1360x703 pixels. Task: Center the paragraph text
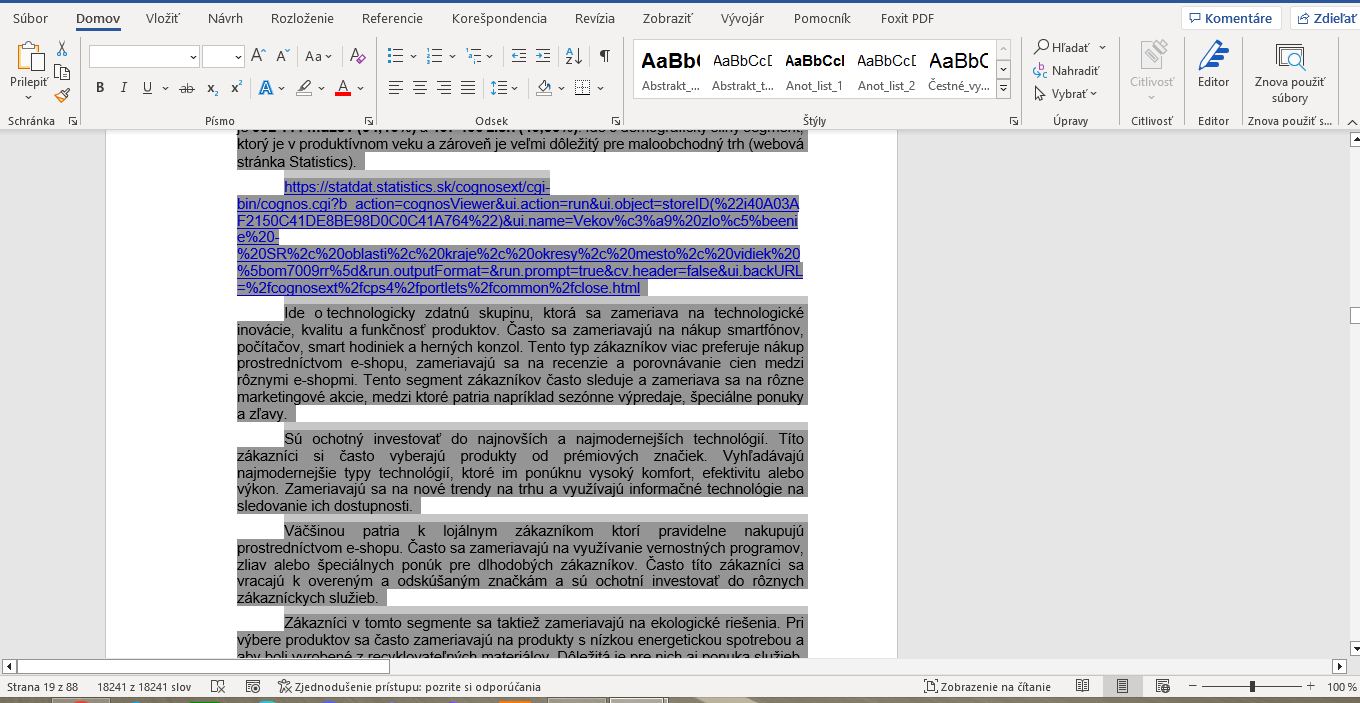(x=420, y=88)
